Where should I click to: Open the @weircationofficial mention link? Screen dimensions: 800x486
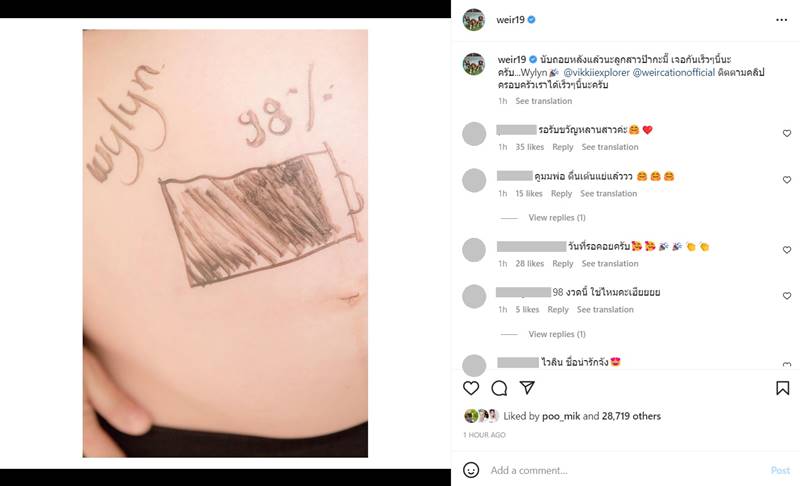click(x=673, y=72)
